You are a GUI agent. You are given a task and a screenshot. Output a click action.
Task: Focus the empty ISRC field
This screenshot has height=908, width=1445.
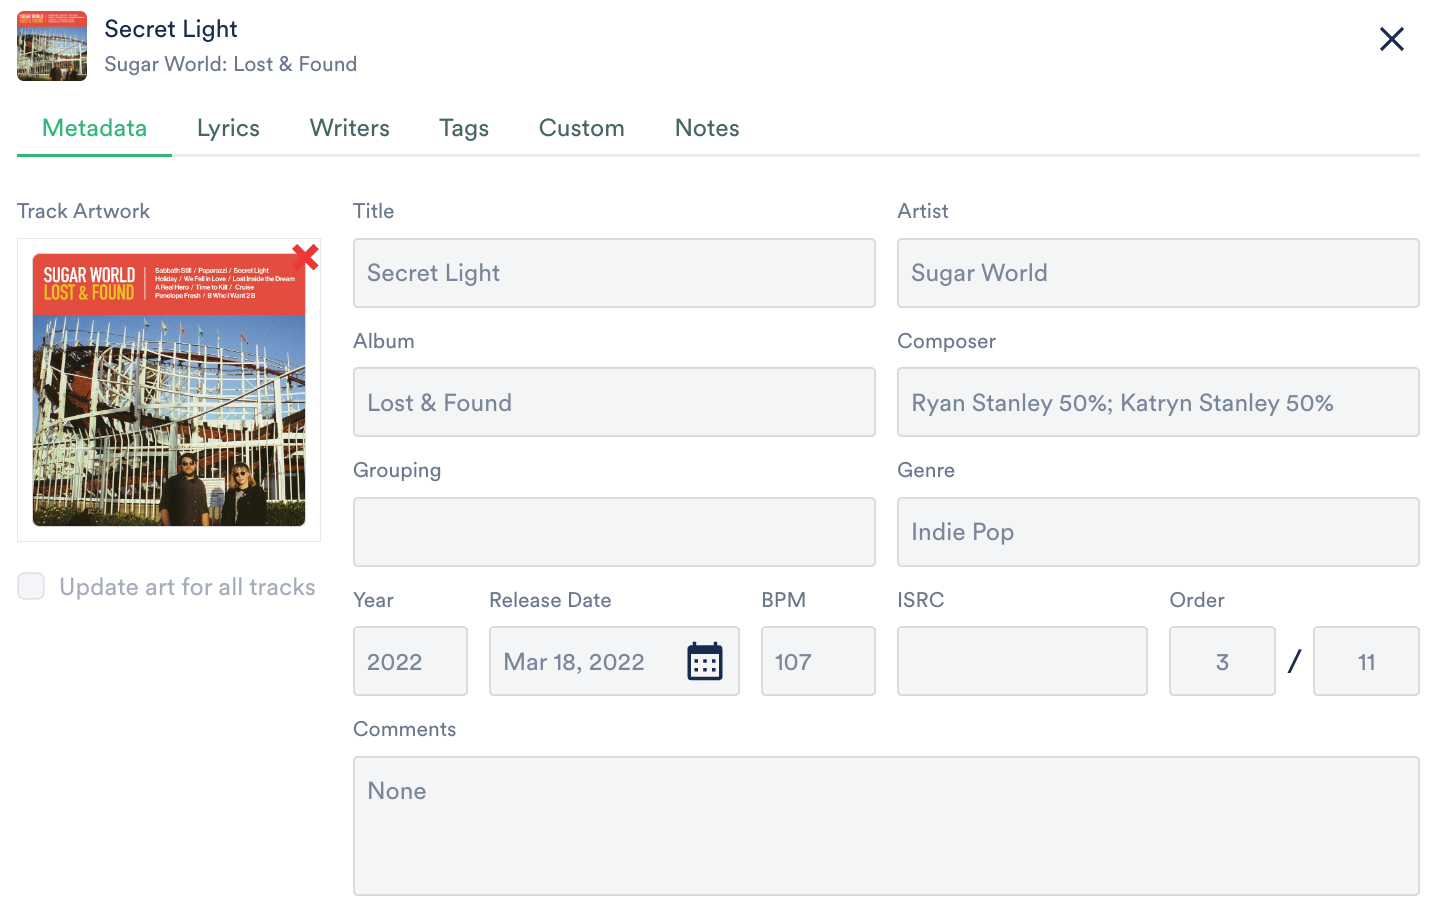1022,661
